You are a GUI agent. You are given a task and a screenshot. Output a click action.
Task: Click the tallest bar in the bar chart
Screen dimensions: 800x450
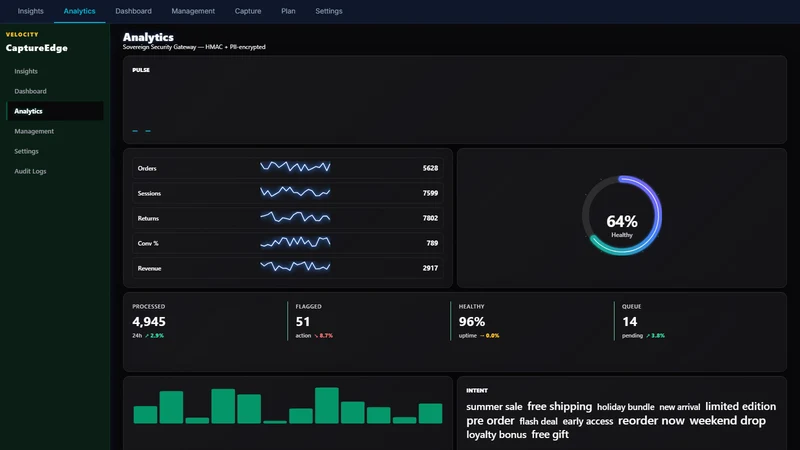327,406
